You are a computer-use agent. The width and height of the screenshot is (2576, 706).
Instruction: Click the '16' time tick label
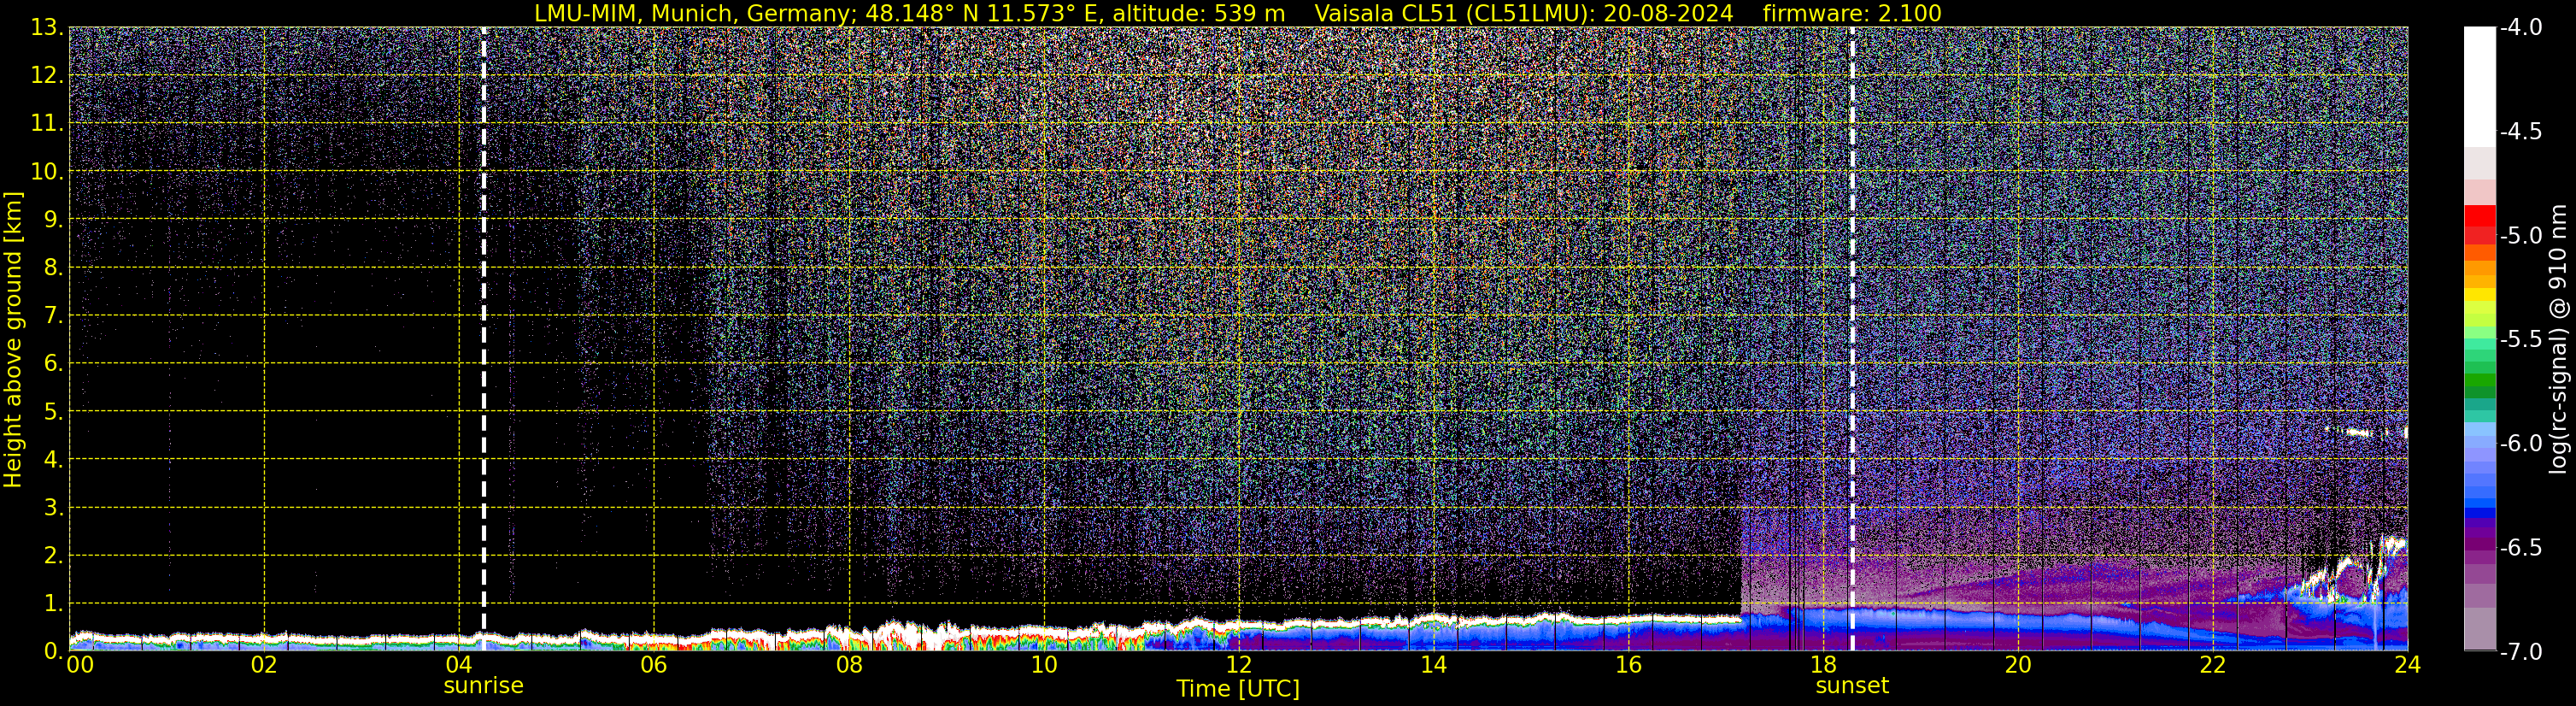click(1629, 665)
